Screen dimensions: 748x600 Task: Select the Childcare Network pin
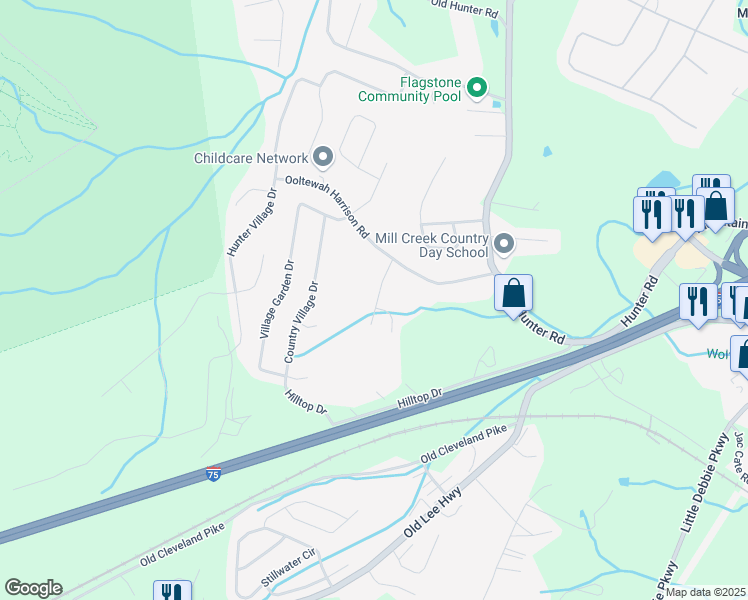323,157
